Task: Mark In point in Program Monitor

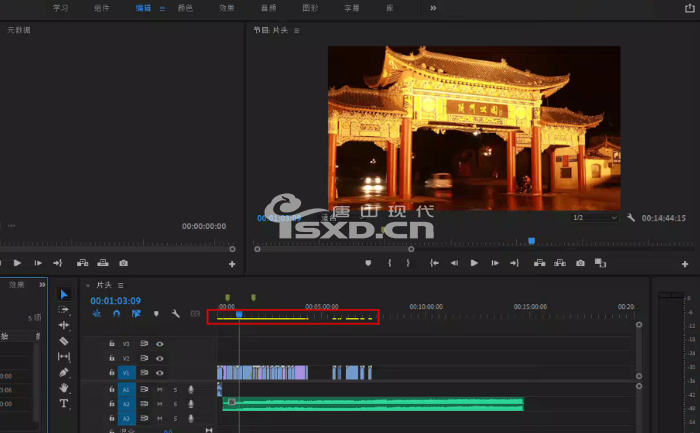Action: pyautogui.click(x=389, y=263)
